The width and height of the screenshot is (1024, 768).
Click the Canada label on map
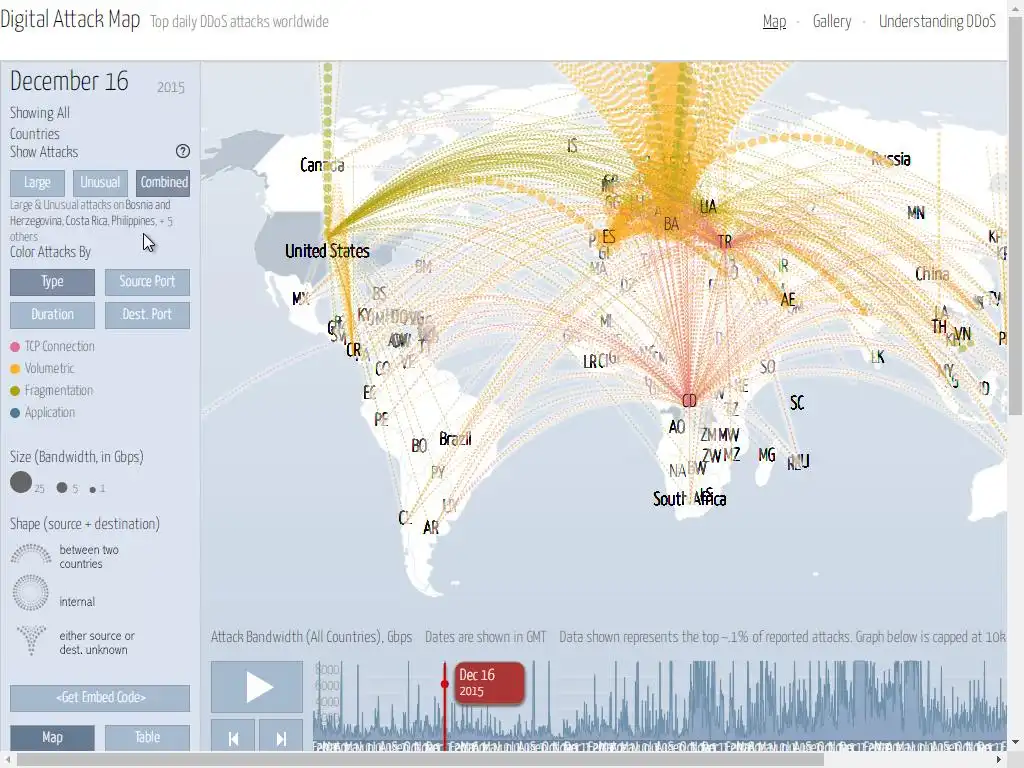click(322, 165)
